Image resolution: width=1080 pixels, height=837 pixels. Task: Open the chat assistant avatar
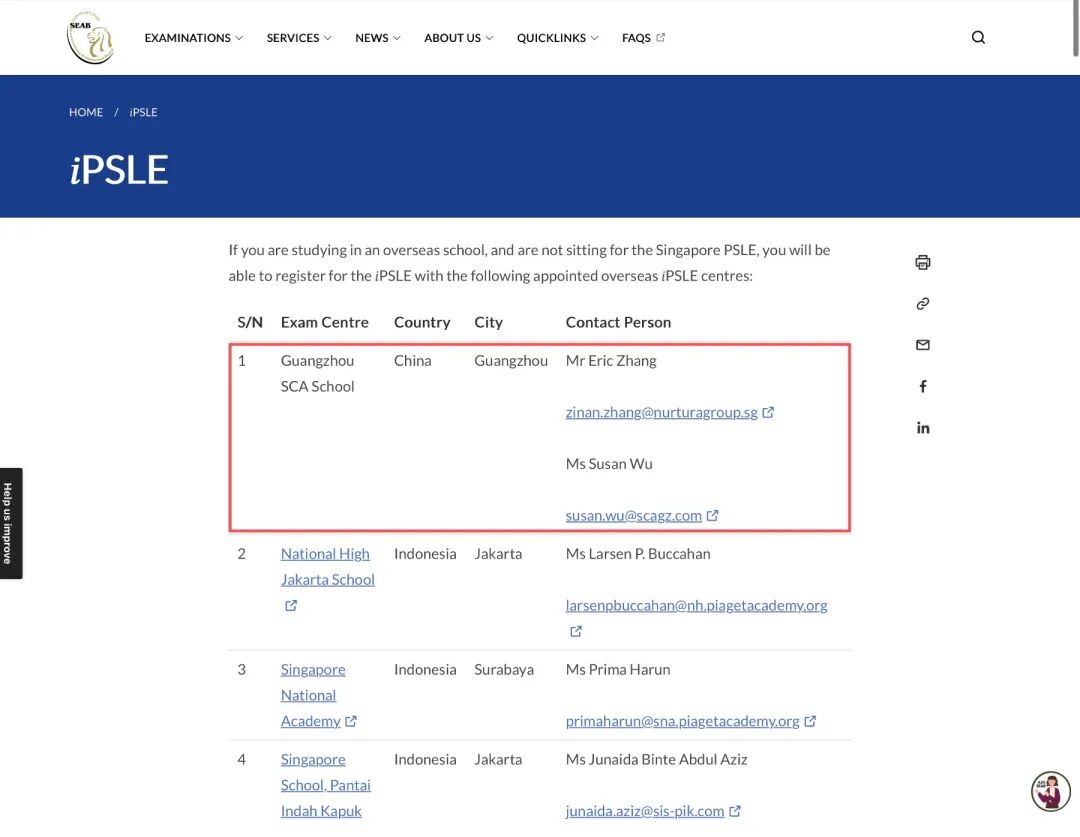1050,791
